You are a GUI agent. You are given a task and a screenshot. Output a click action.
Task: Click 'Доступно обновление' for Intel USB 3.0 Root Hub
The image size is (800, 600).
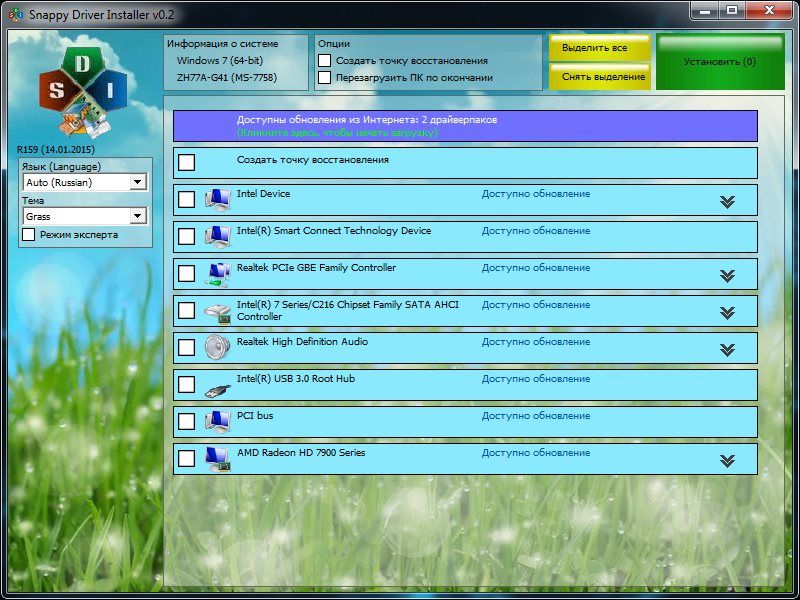point(536,379)
